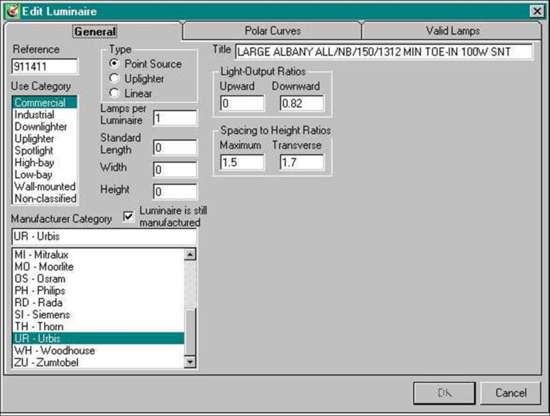
Task: Click the Downward light-output ratio field
Action: pyautogui.click(x=302, y=103)
